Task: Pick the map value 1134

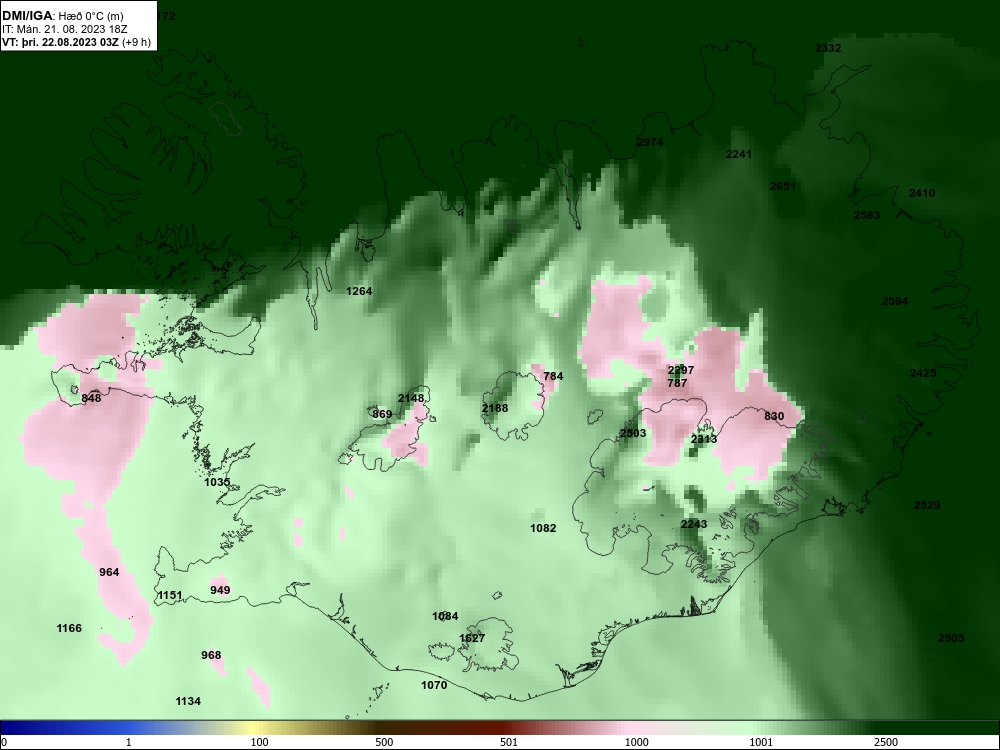Action: [x=188, y=702]
